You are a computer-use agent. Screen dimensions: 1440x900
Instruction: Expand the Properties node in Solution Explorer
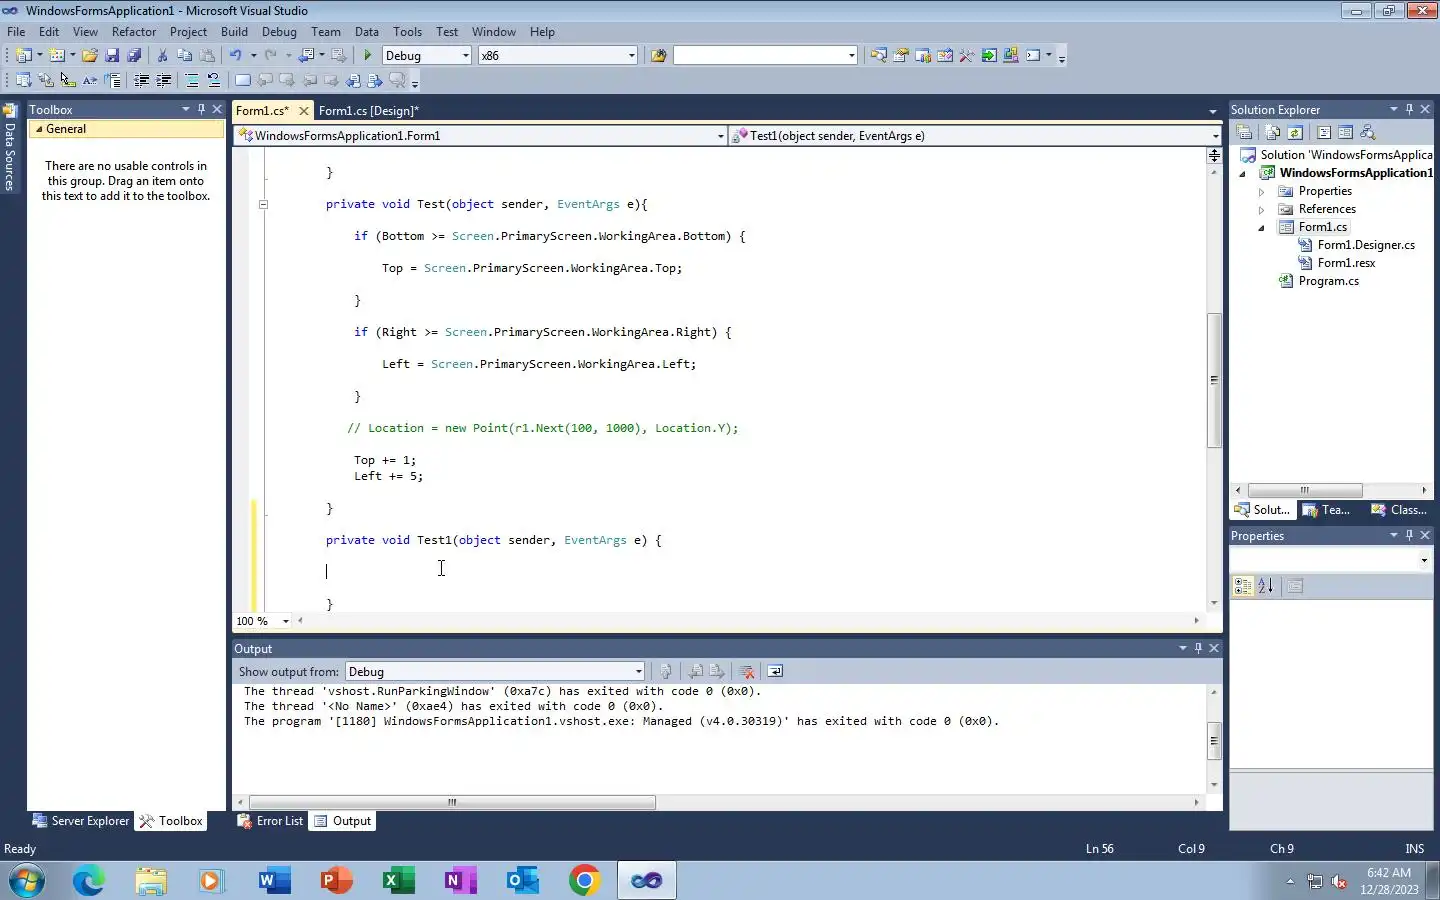[1261, 191]
